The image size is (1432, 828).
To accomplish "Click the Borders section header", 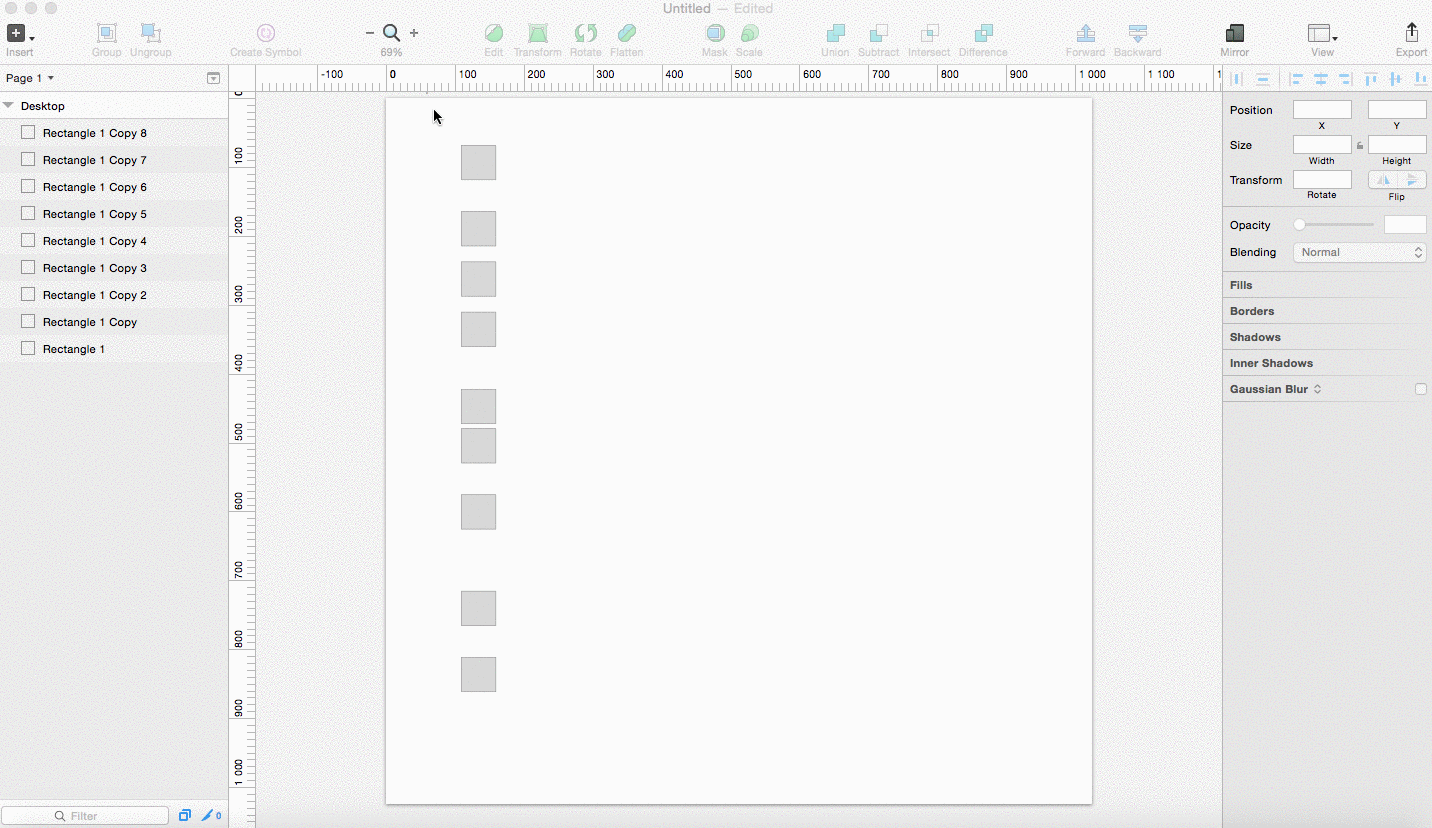I will pyautogui.click(x=1327, y=311).
